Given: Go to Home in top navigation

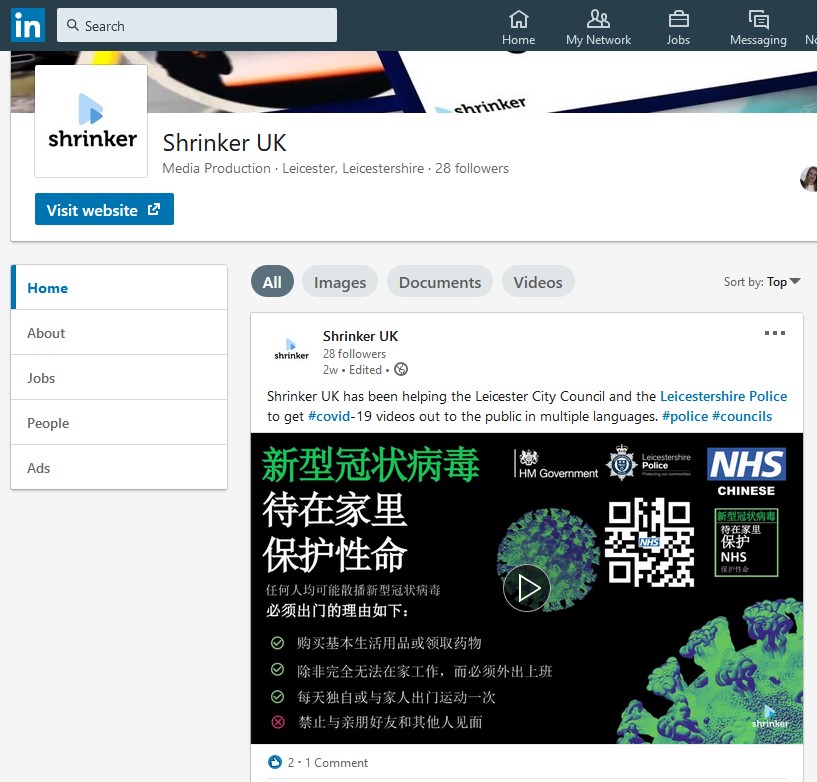Looking at the screenshot, I should 518,28.
